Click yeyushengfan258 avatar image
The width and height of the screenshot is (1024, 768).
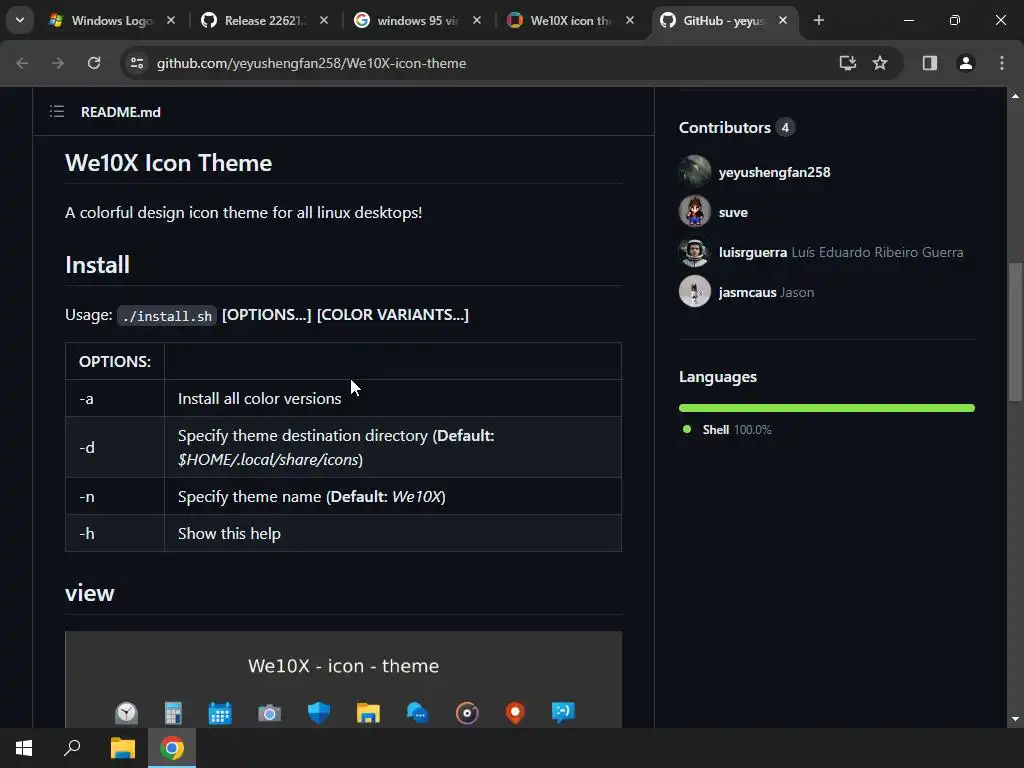695,171
